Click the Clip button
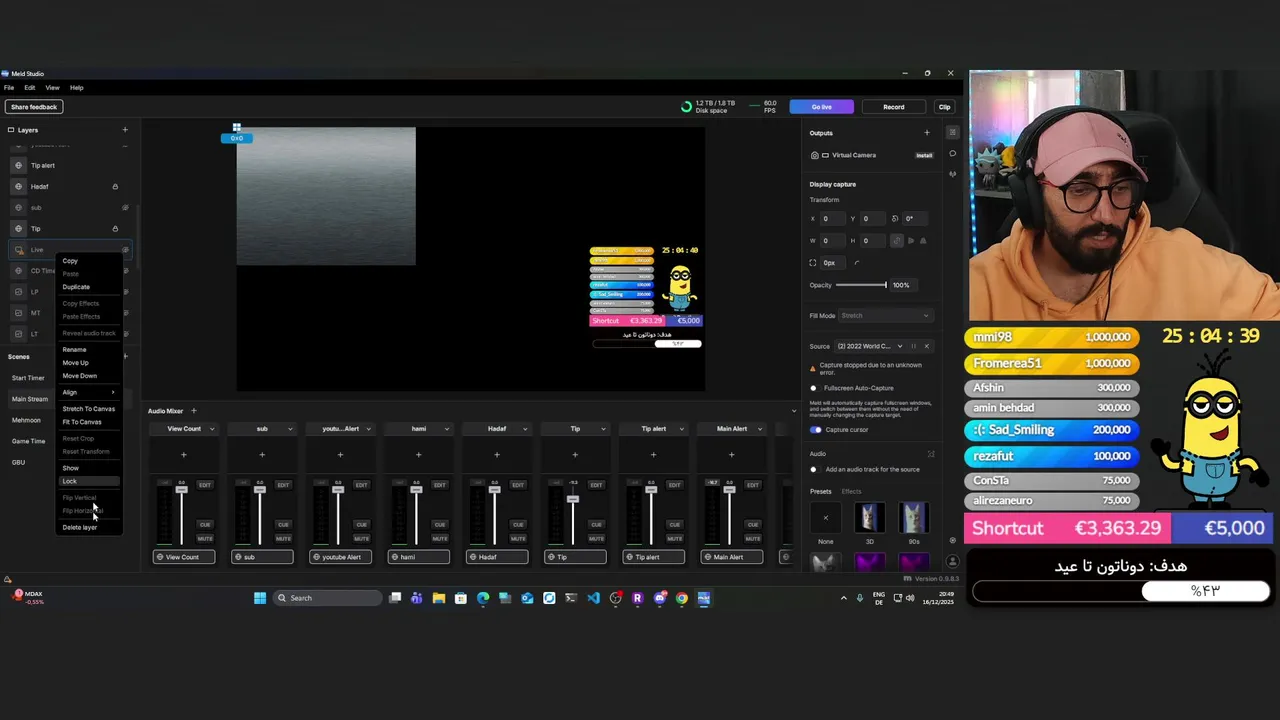 click(944, 107)
